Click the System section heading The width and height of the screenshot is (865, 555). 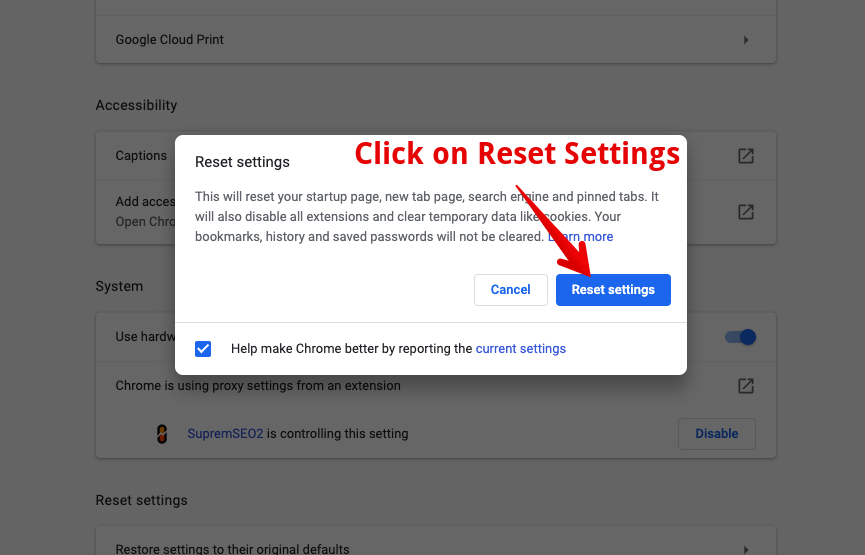(x=119, y=286)
